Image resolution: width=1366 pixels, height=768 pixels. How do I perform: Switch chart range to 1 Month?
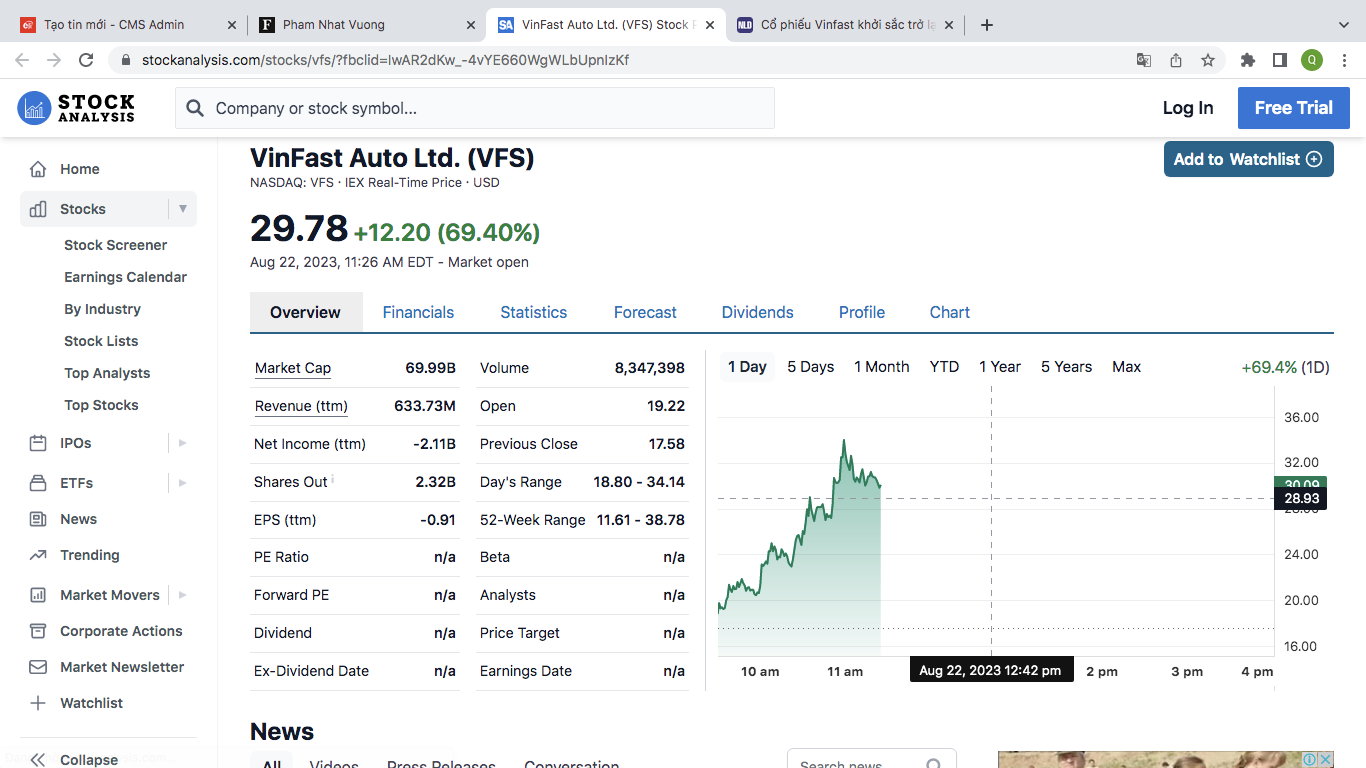coord(881,367)
